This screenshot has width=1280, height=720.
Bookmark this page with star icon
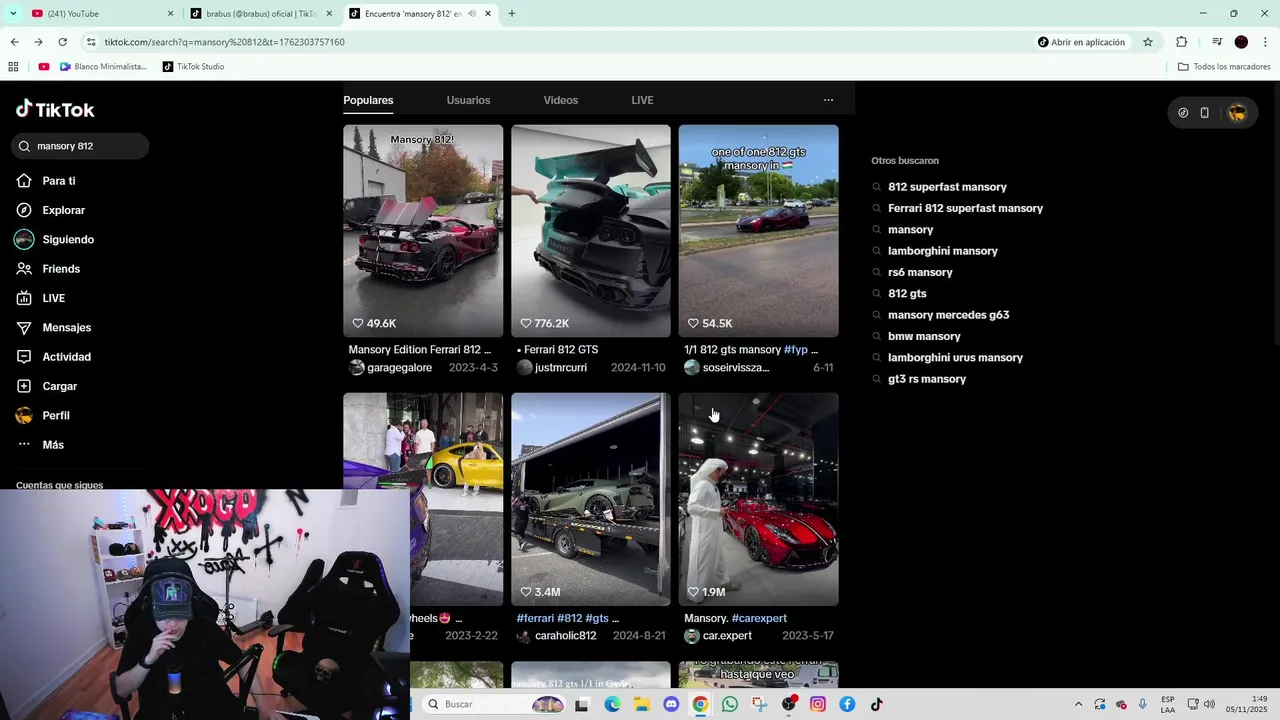(x=1148, y=42)
